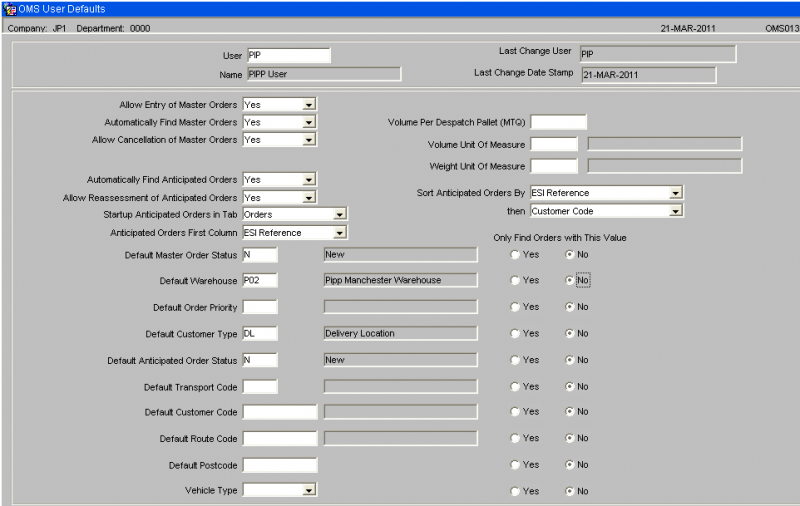Viewport: 800px width, 506px height.
Task: Select No for Default Warehouse
Action: (569, 280)
